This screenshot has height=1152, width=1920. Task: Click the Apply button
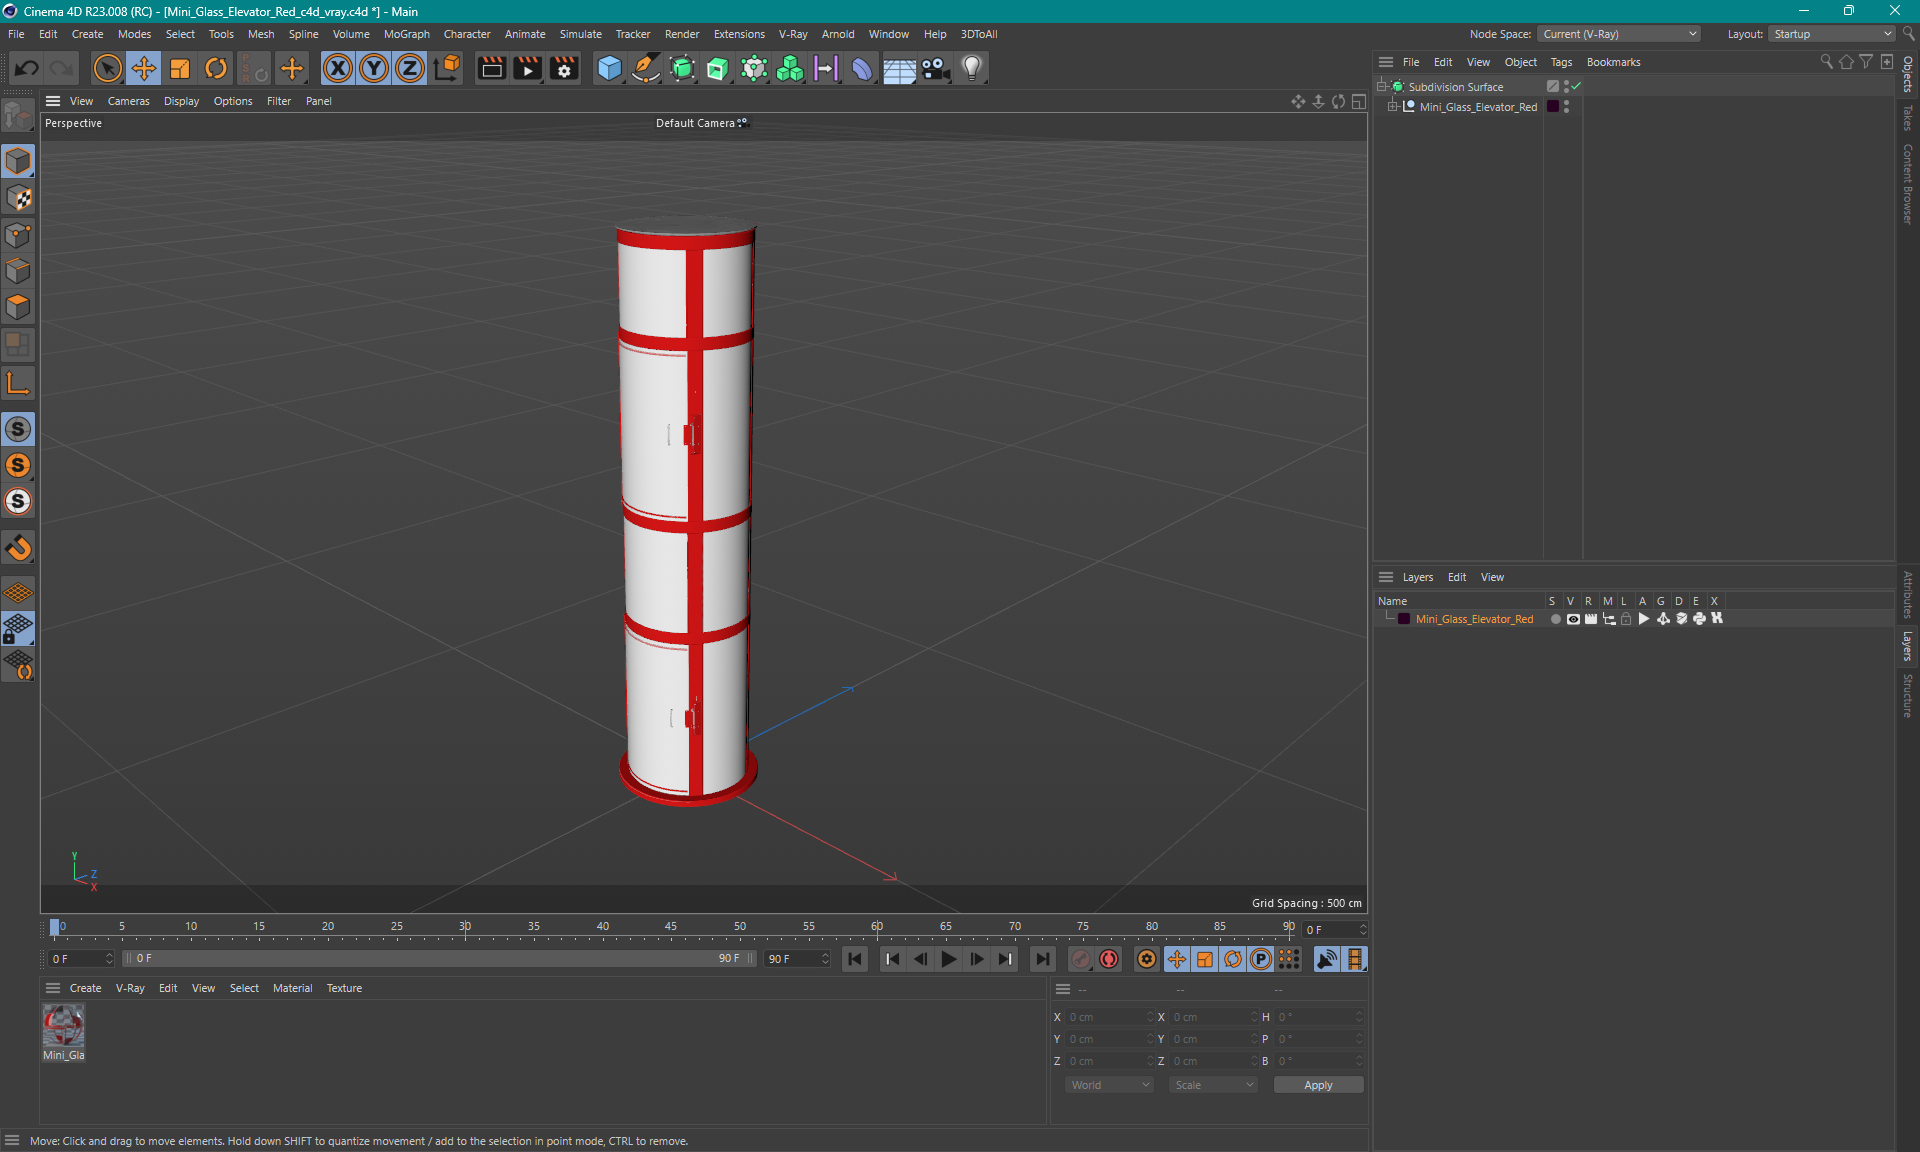pos(1318,1085)
